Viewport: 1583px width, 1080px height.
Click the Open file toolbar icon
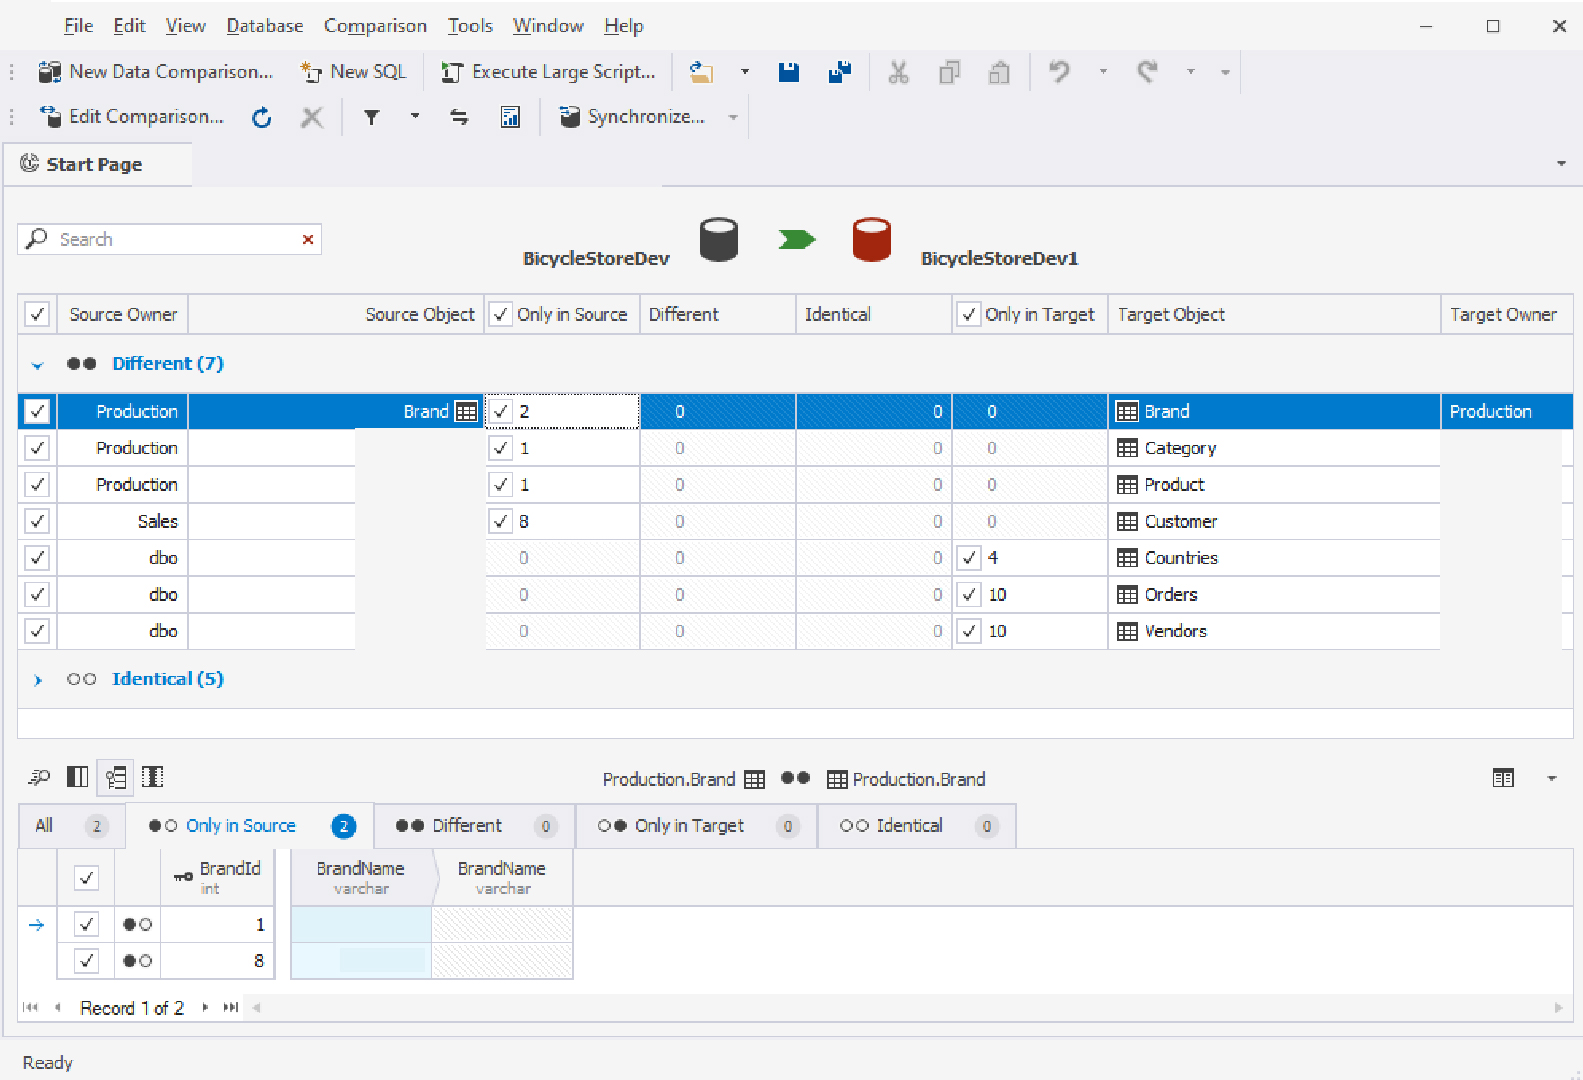(701, 72)
